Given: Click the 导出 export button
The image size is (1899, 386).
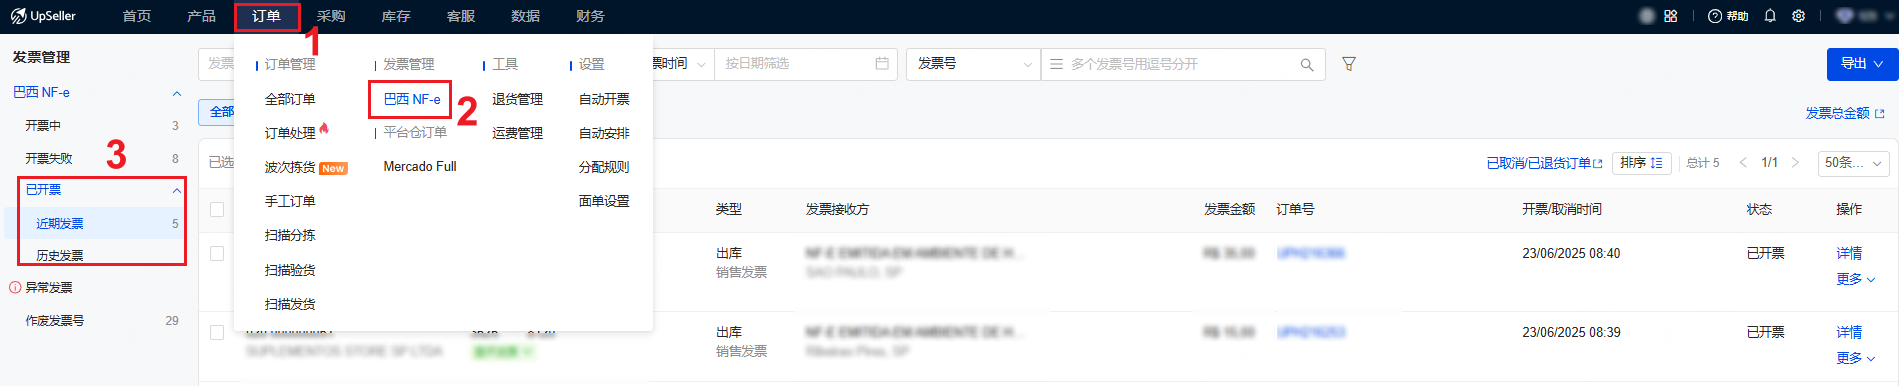Looking at the screenshot, I should [1862, 63].
